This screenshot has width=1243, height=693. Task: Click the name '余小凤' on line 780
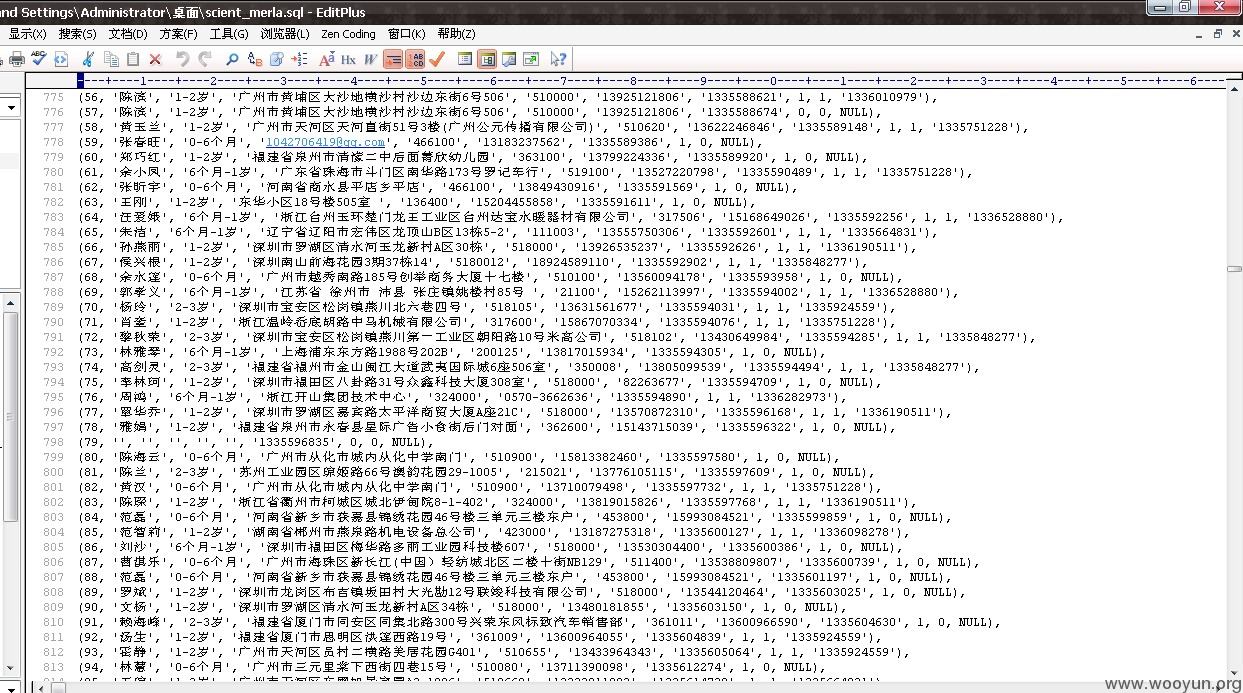point(140,172)
